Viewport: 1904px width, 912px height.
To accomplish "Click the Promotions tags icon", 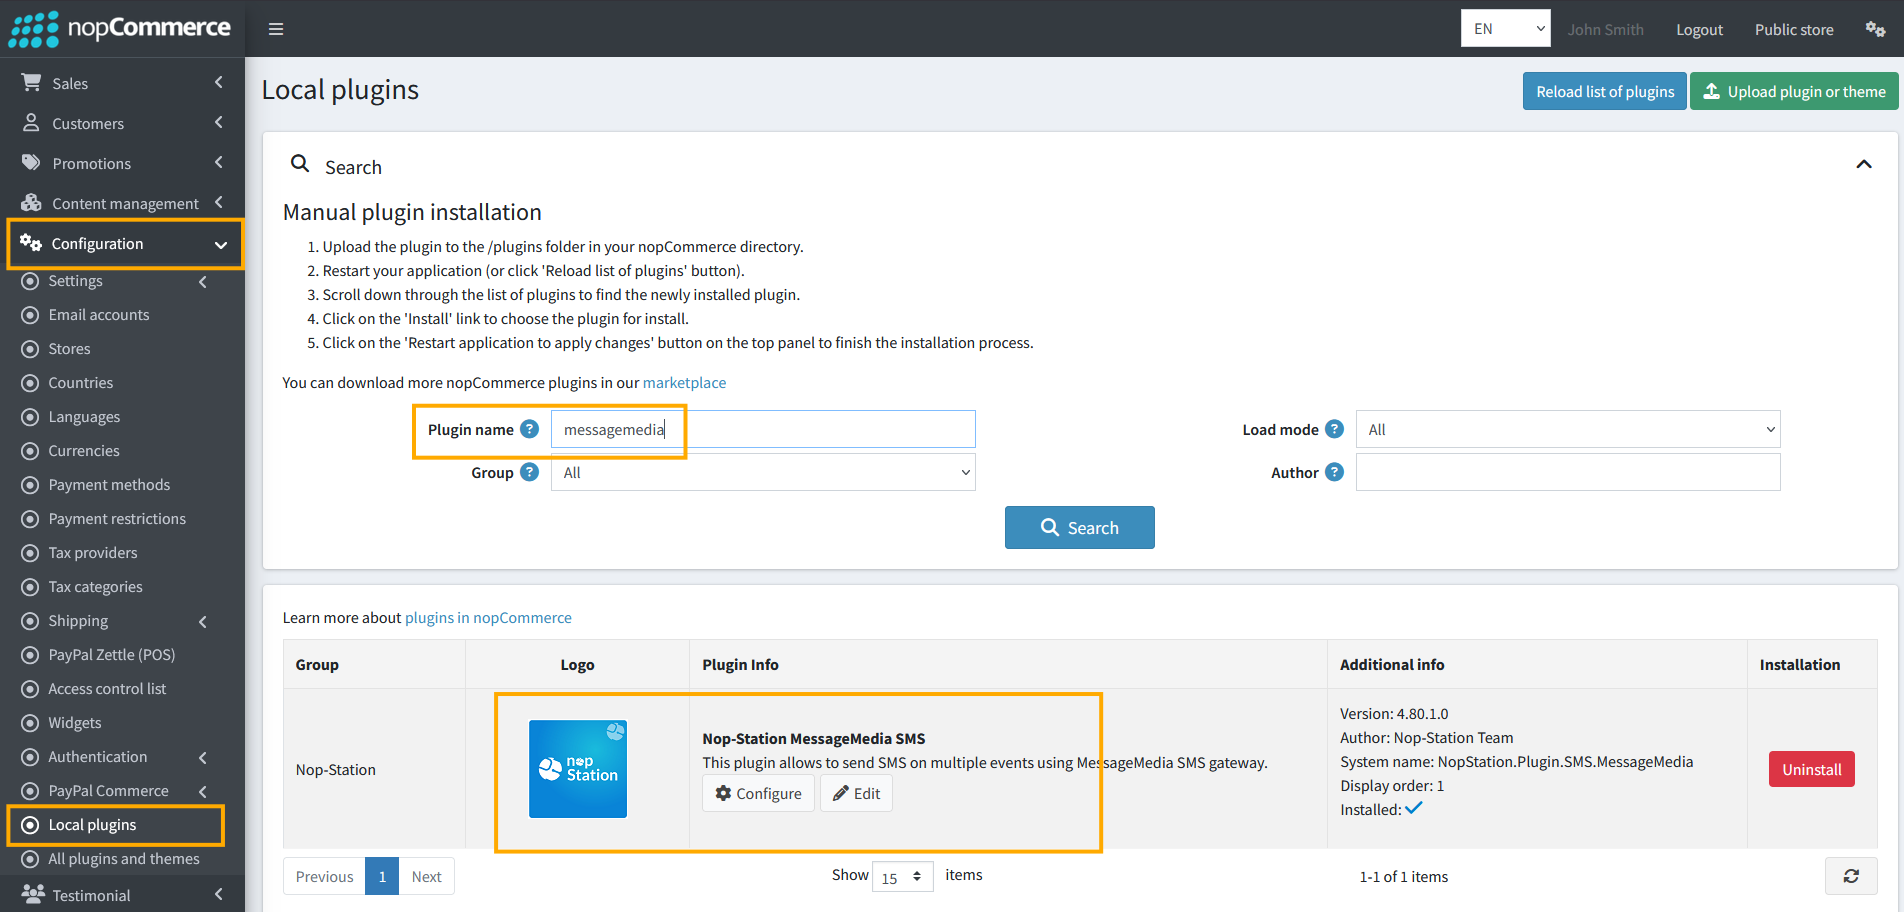I will [x=31, y=163].
